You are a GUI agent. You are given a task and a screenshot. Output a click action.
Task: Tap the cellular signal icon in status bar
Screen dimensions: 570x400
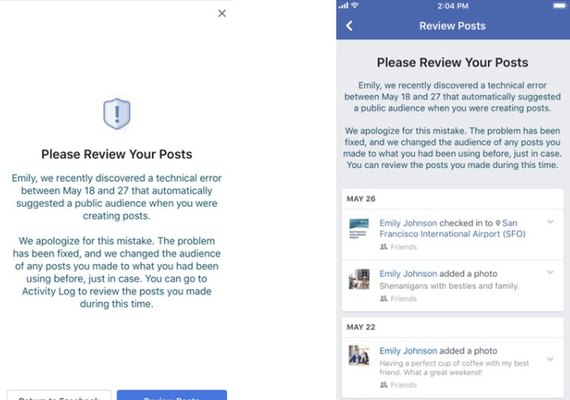[x=343, y=5]
